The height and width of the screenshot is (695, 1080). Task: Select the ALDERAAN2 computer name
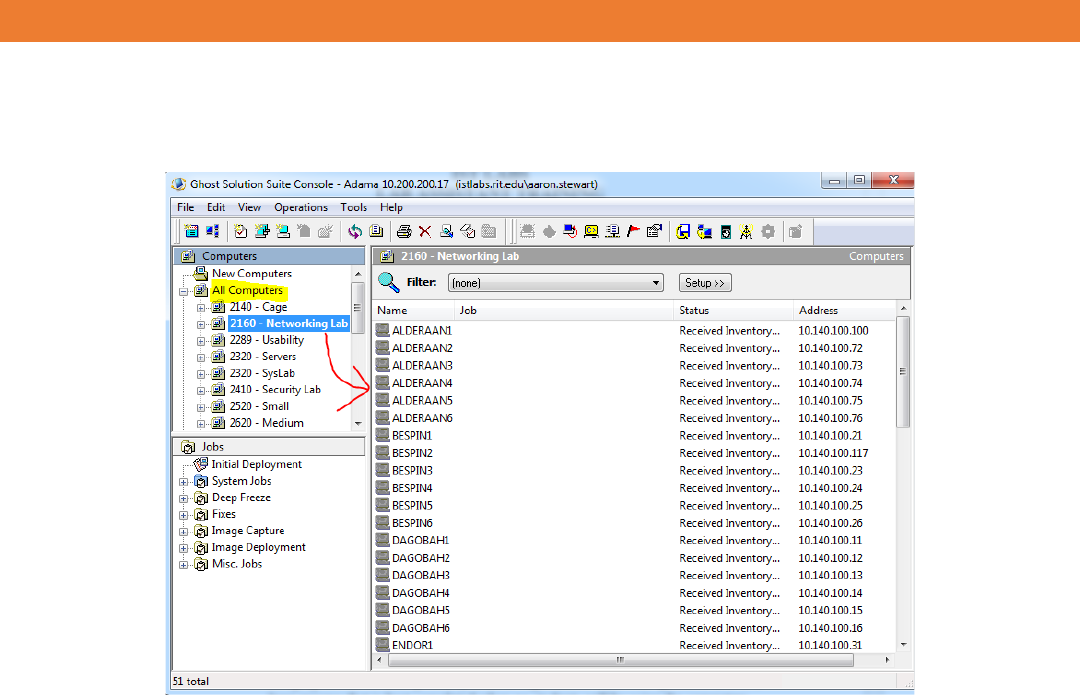coord(422,348)
